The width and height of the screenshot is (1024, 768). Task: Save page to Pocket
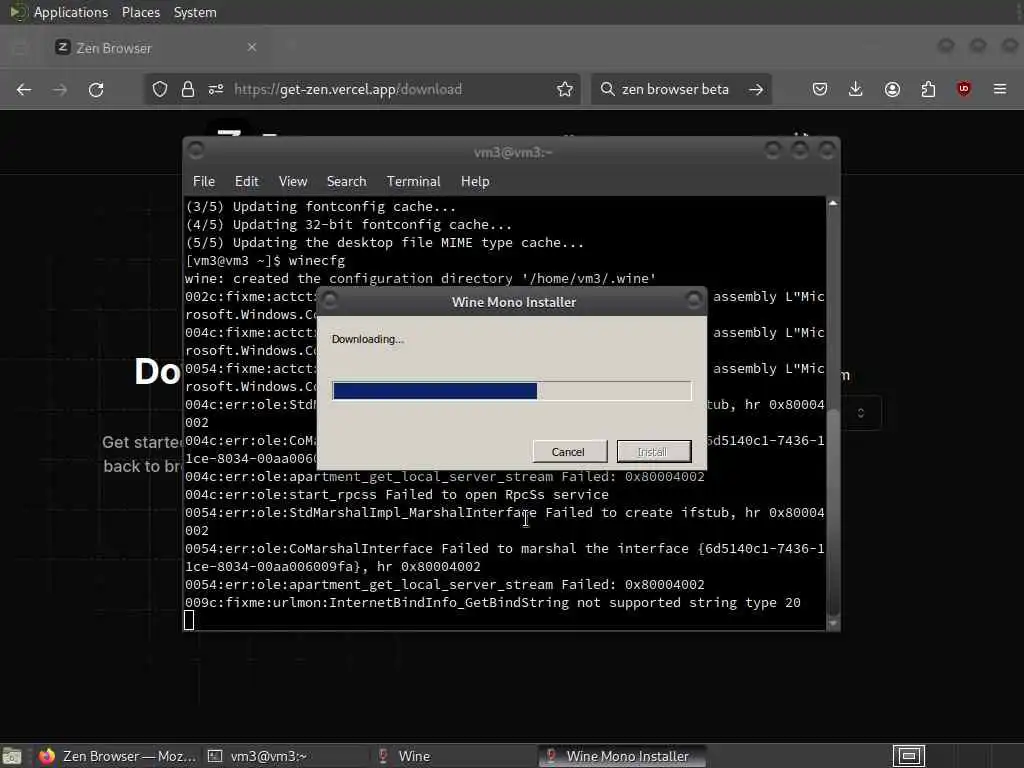click(x=820, y=89)
